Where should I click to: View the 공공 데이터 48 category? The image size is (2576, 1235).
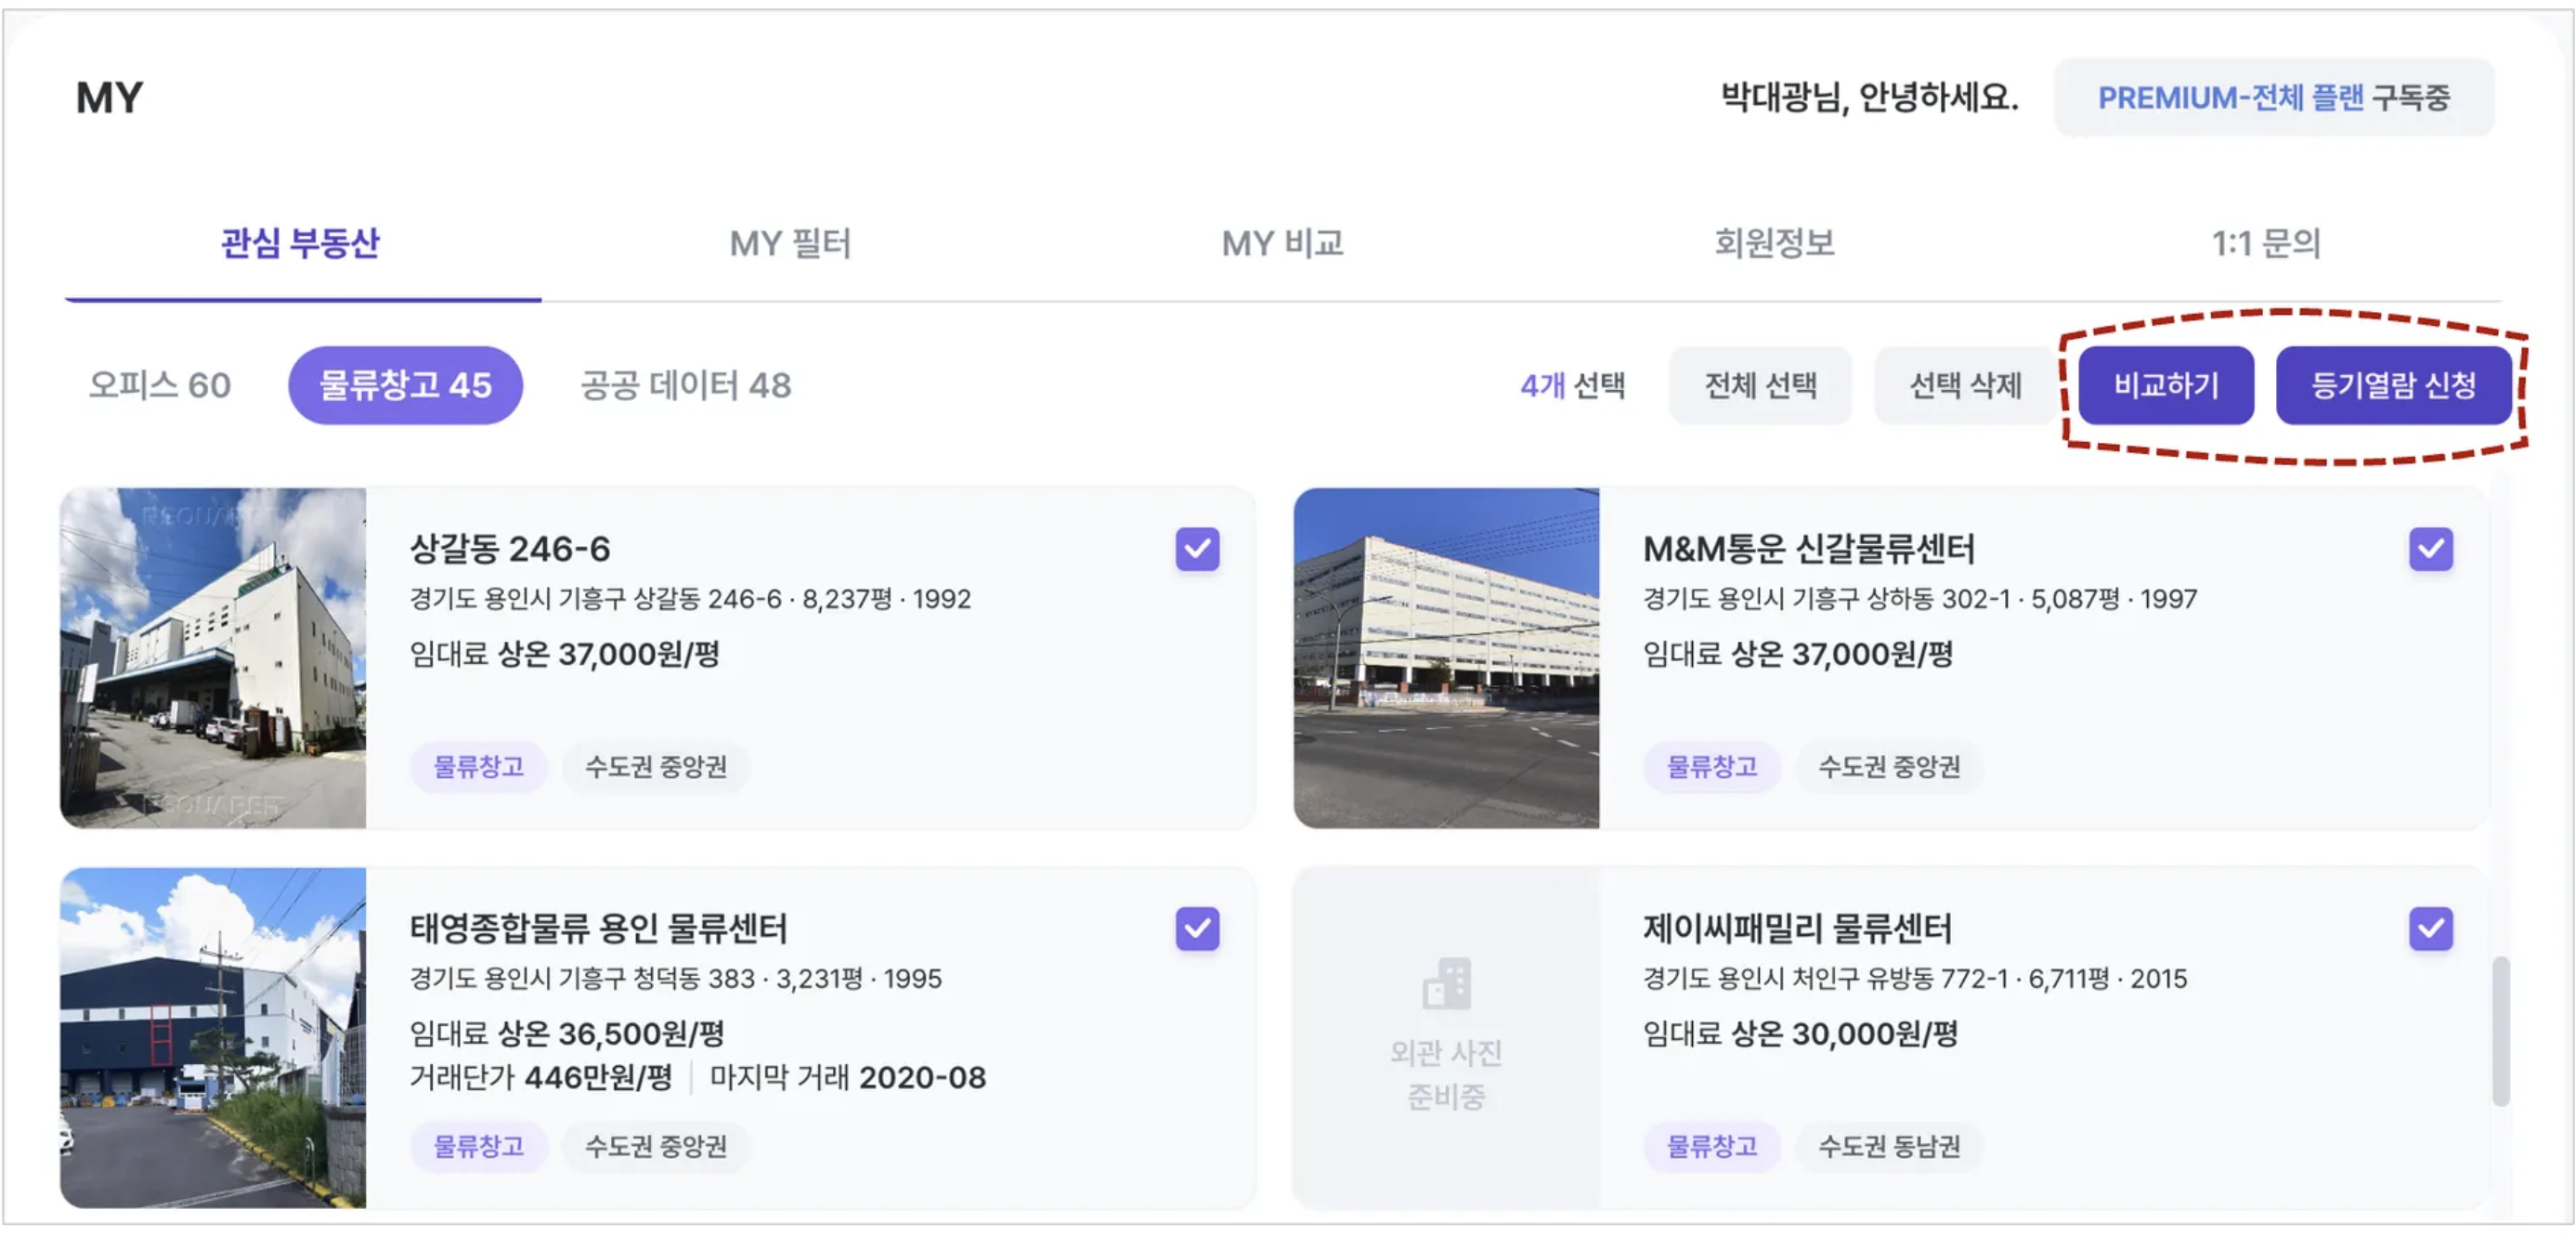[686, 385]
